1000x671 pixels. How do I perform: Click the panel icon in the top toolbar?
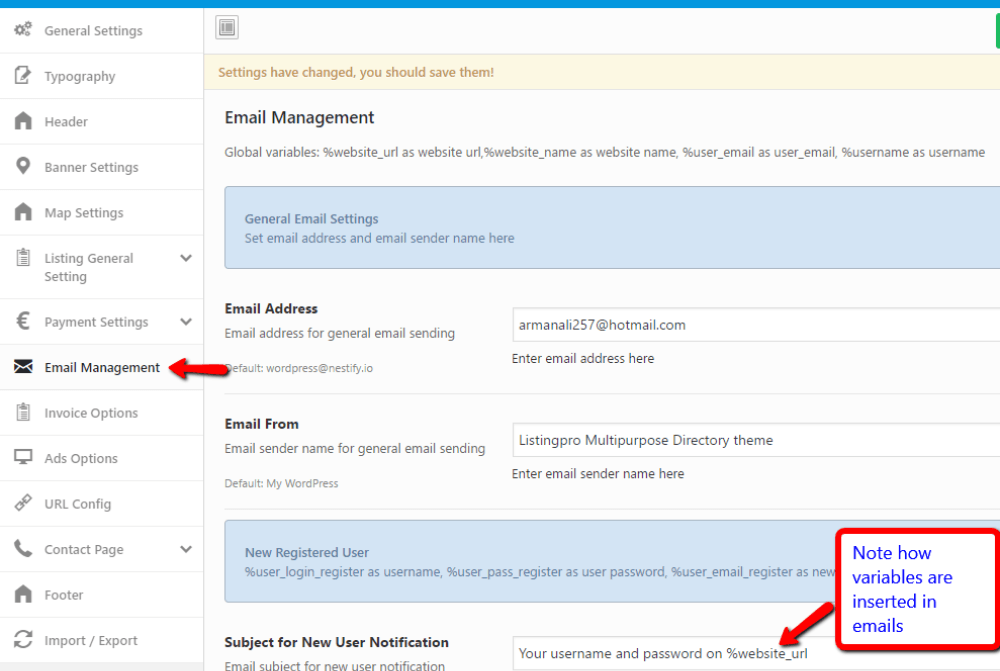click(226, 27)
